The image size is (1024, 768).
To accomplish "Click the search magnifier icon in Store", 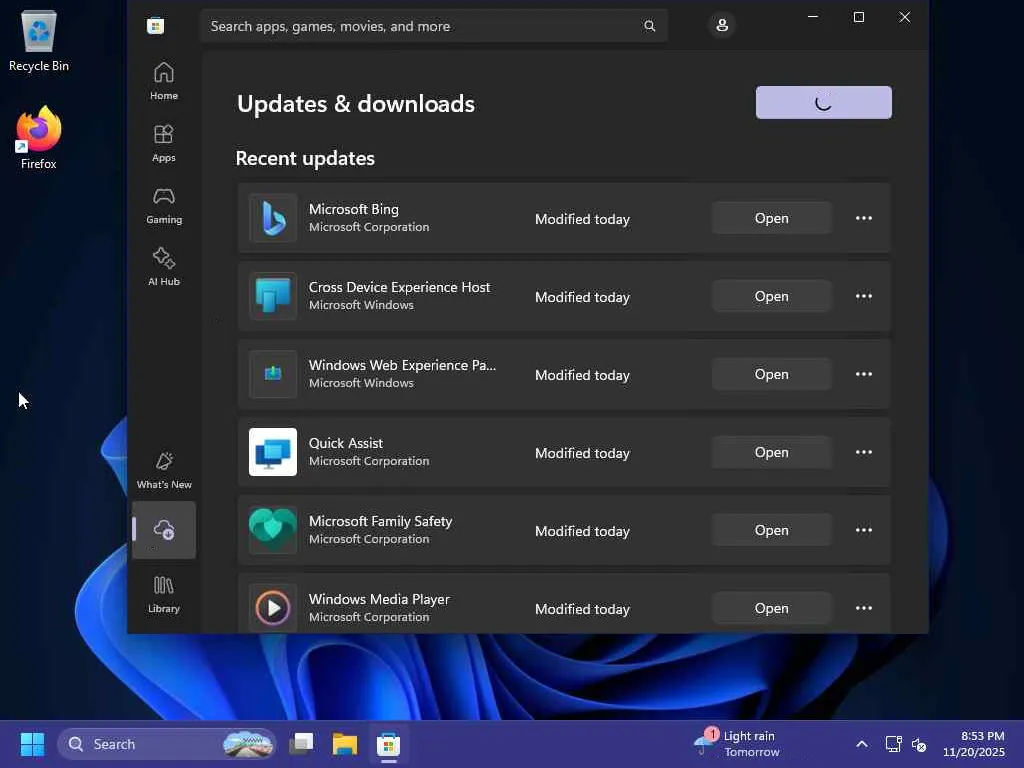I will pyautogui.click(x=649, y=26).
